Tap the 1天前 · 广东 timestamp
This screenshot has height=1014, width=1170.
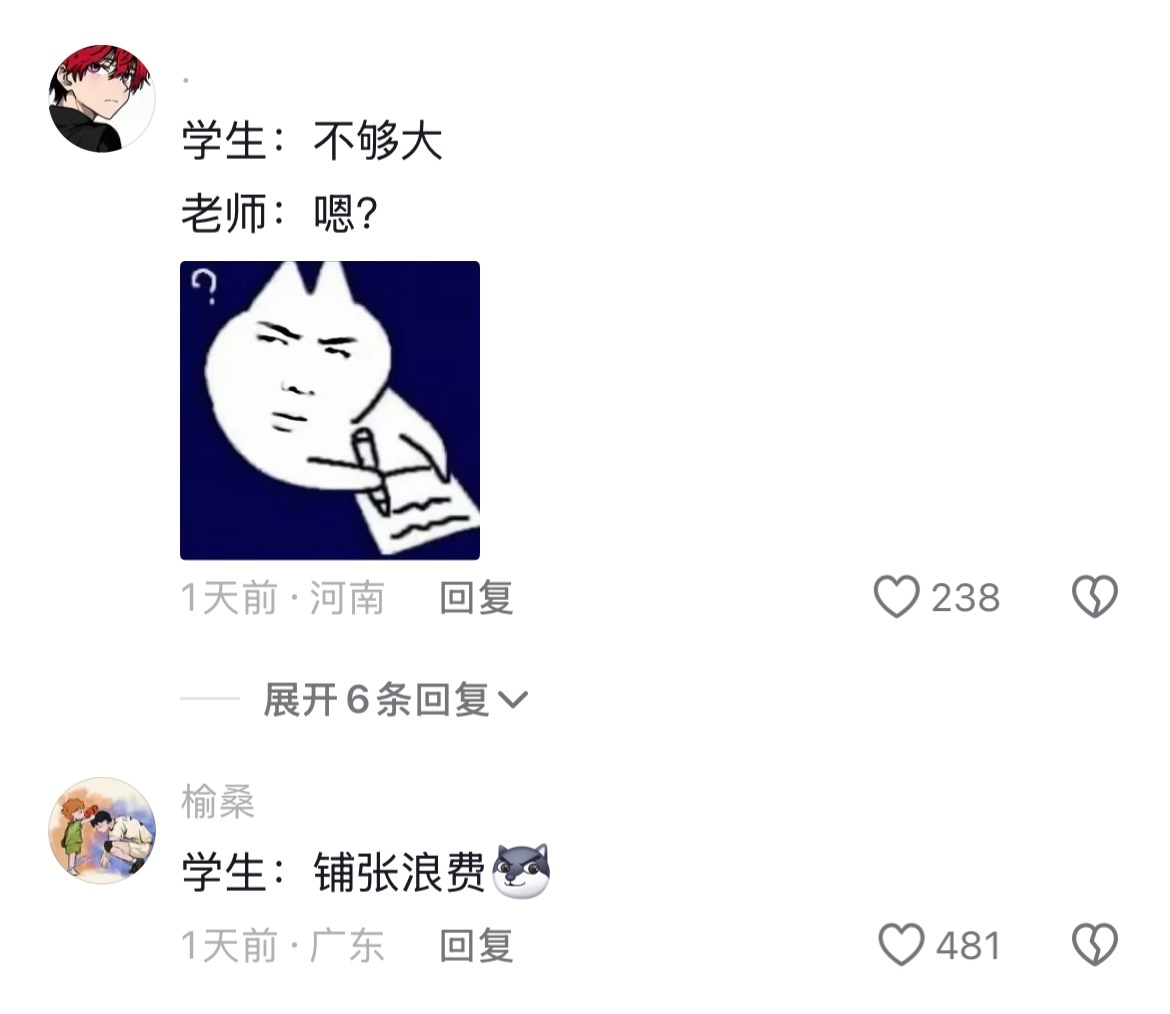(283, 945)
